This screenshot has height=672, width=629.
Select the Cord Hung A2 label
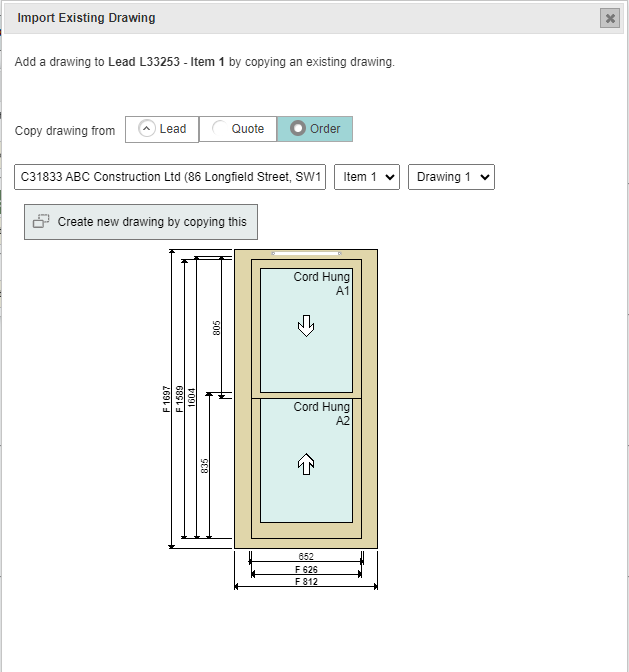coord(322,414)
